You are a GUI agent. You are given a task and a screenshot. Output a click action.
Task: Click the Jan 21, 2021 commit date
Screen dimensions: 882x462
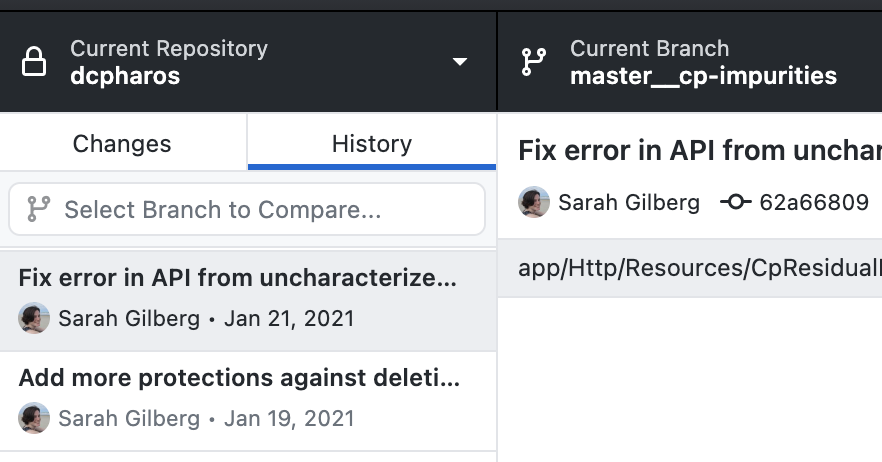(289, 319)
